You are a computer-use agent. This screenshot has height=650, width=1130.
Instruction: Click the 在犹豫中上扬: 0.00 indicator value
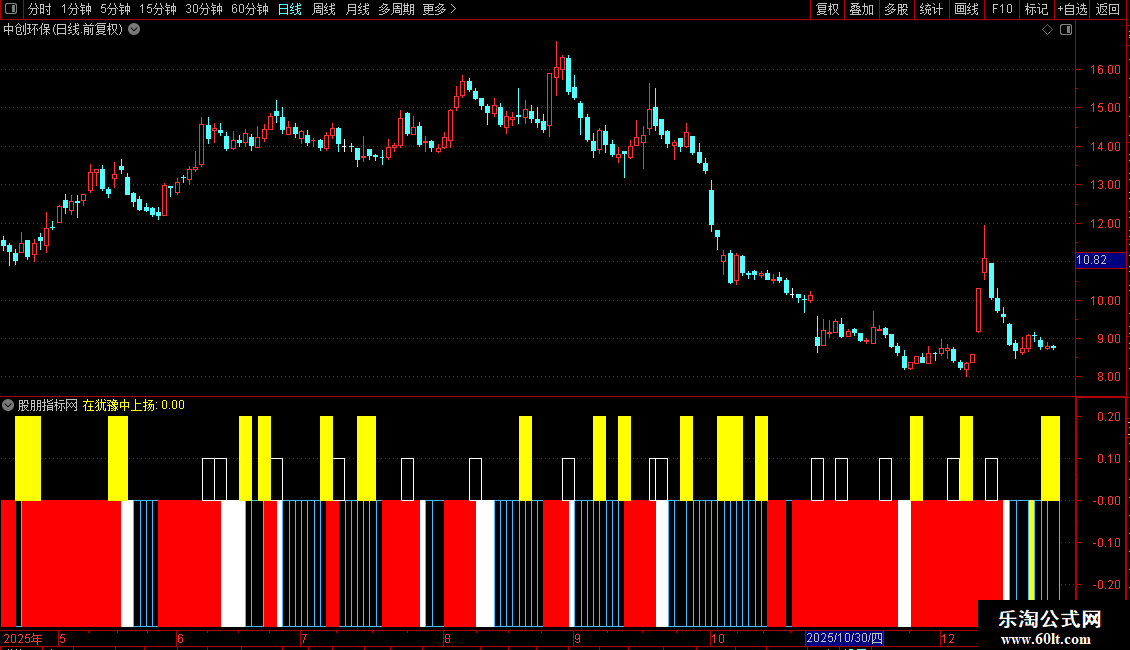[x=133, y=406]
